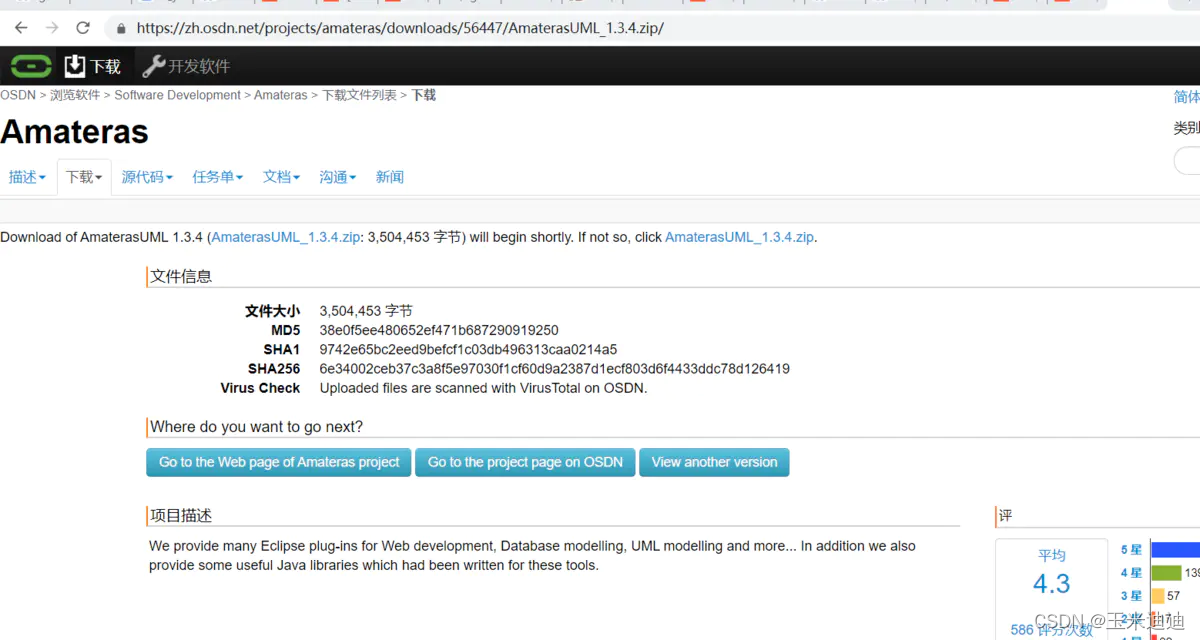Focus the browser address bar URL
Viewport: 1200px width, 640px height.
[x=400, y=28]
